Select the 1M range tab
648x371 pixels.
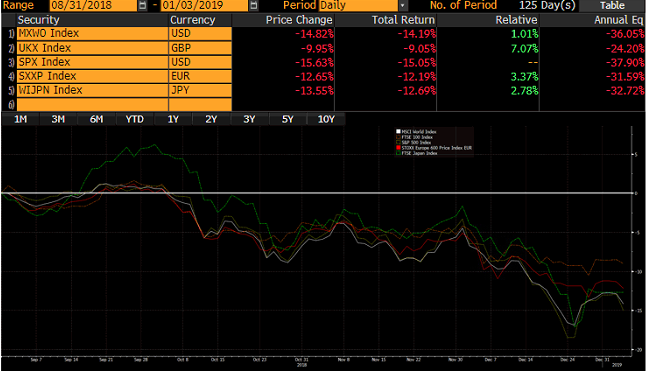(x=20, y=119)
